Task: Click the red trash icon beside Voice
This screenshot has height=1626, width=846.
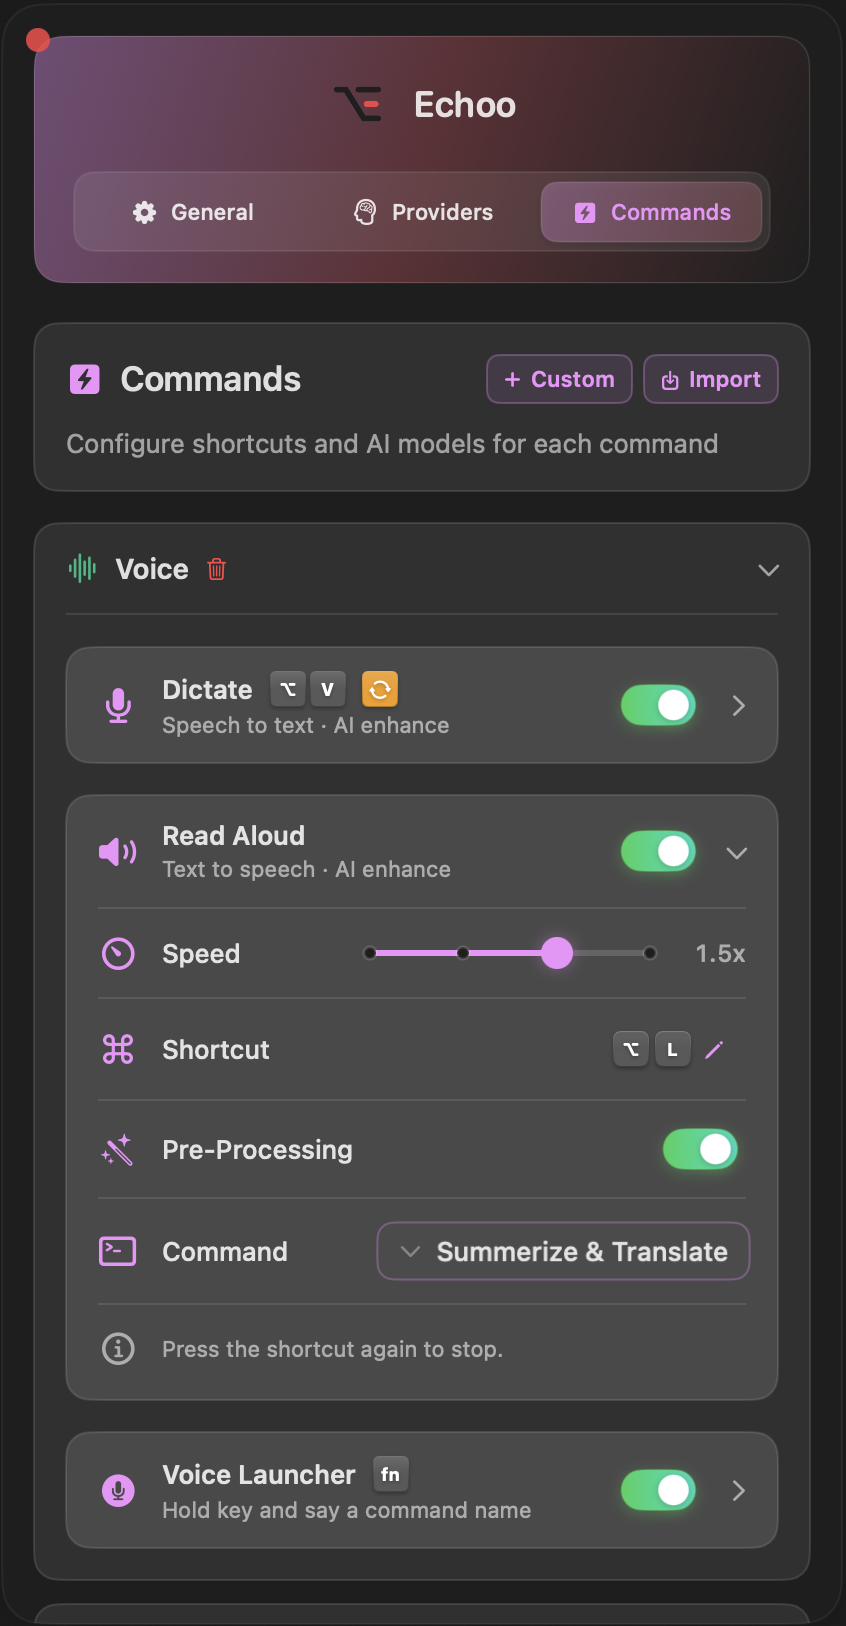Action: coord(216,569)
